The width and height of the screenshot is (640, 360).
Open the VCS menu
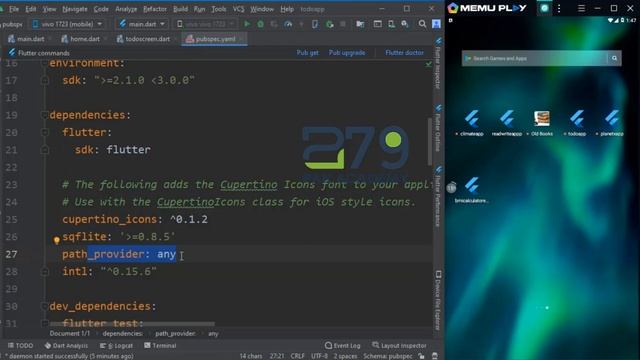point(238,9)
